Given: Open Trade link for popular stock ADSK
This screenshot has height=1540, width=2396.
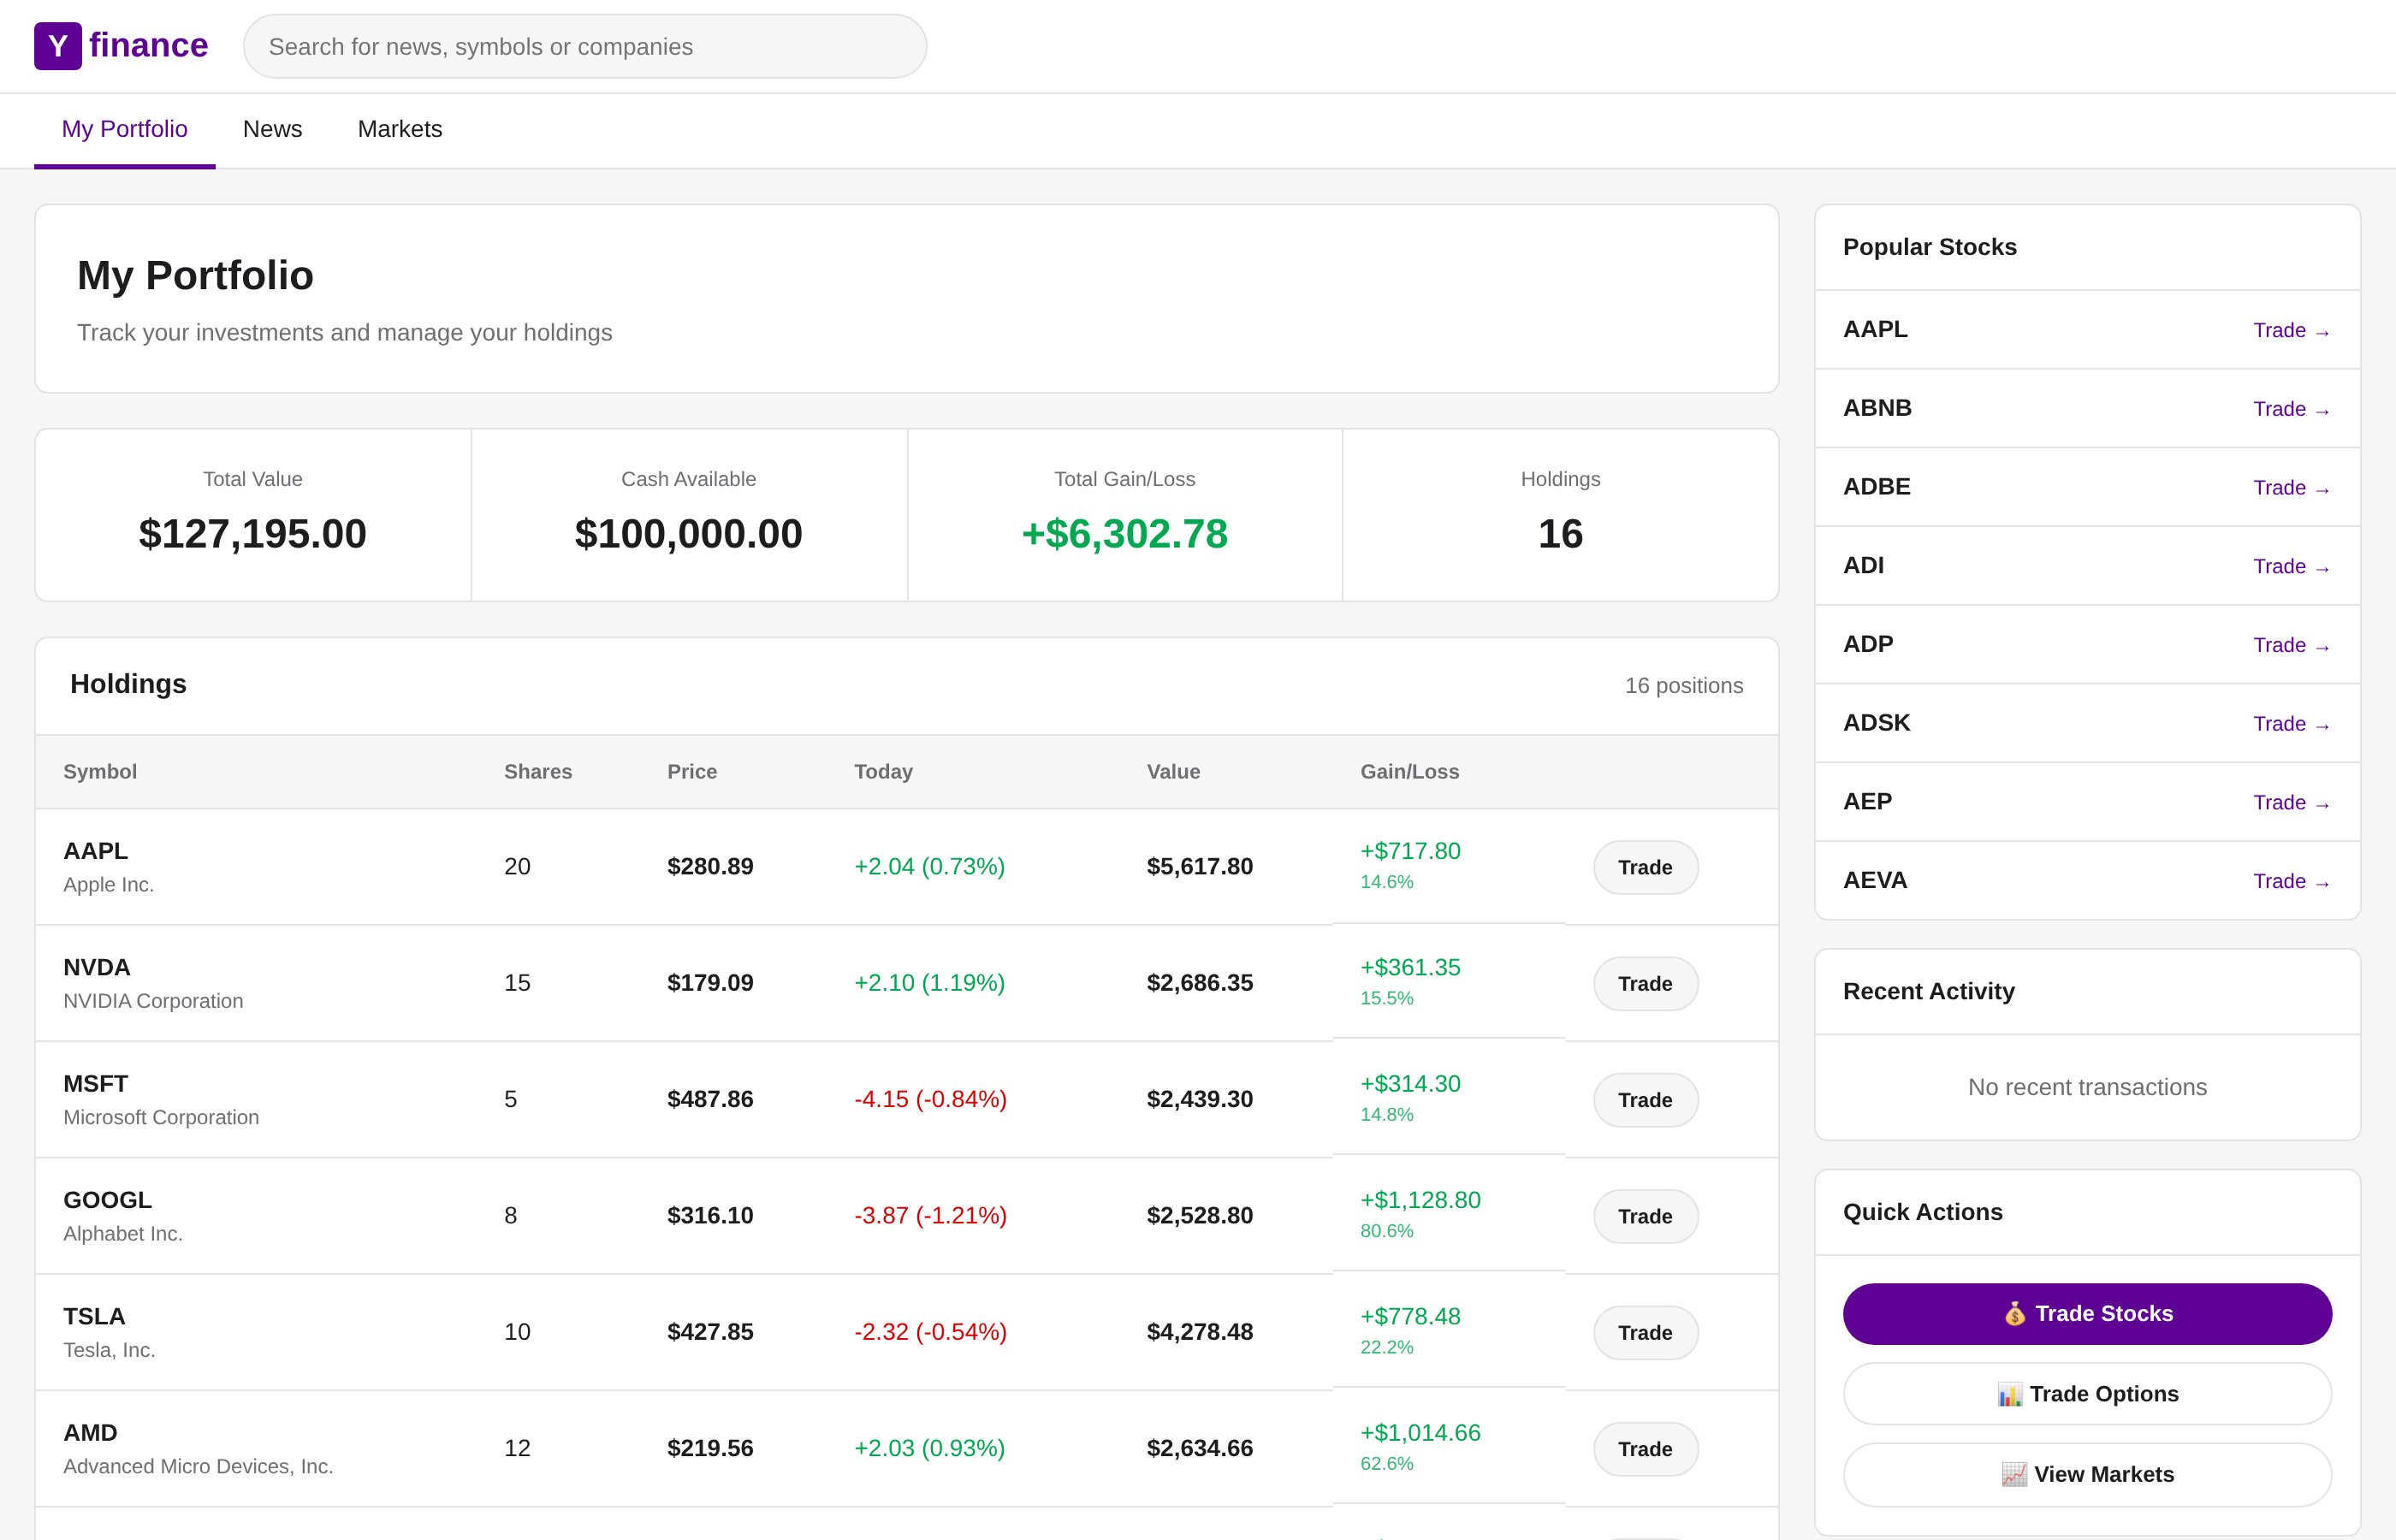Looking at the screenshot, I should (x=2291, y=724).
